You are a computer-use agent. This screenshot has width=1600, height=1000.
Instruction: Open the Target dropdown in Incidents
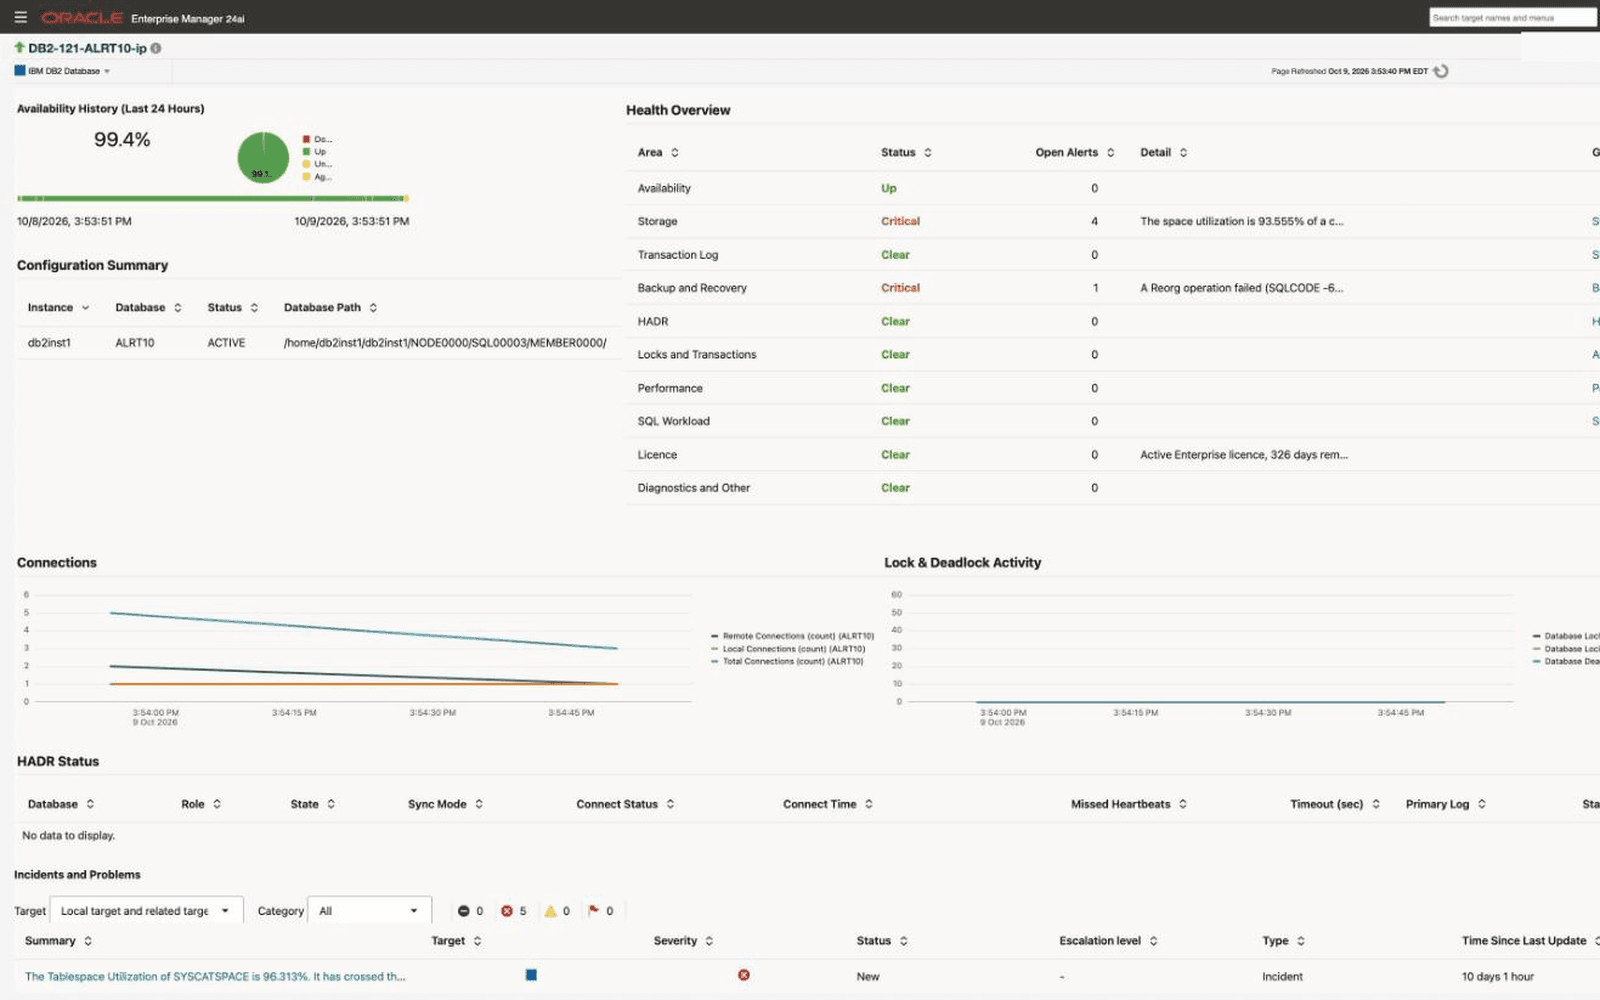[x=146, y=911]
